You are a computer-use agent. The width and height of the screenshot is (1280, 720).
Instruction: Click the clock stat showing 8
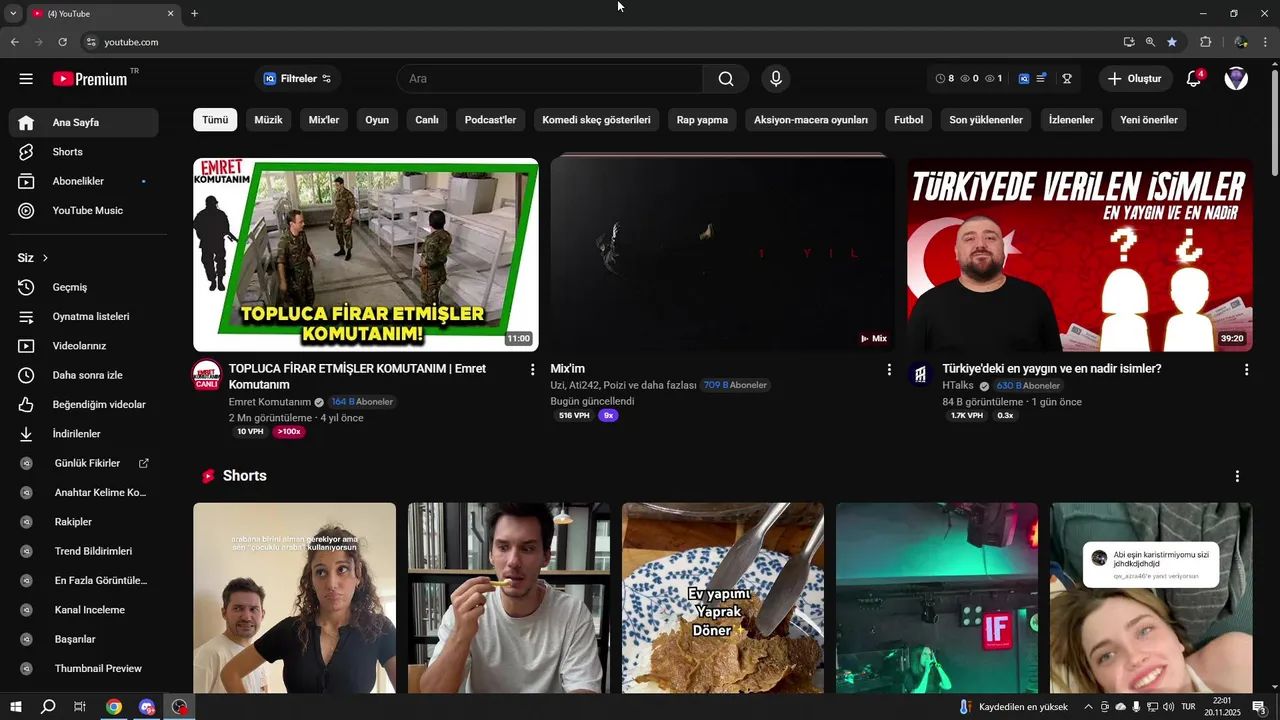[x=944, y=79]
